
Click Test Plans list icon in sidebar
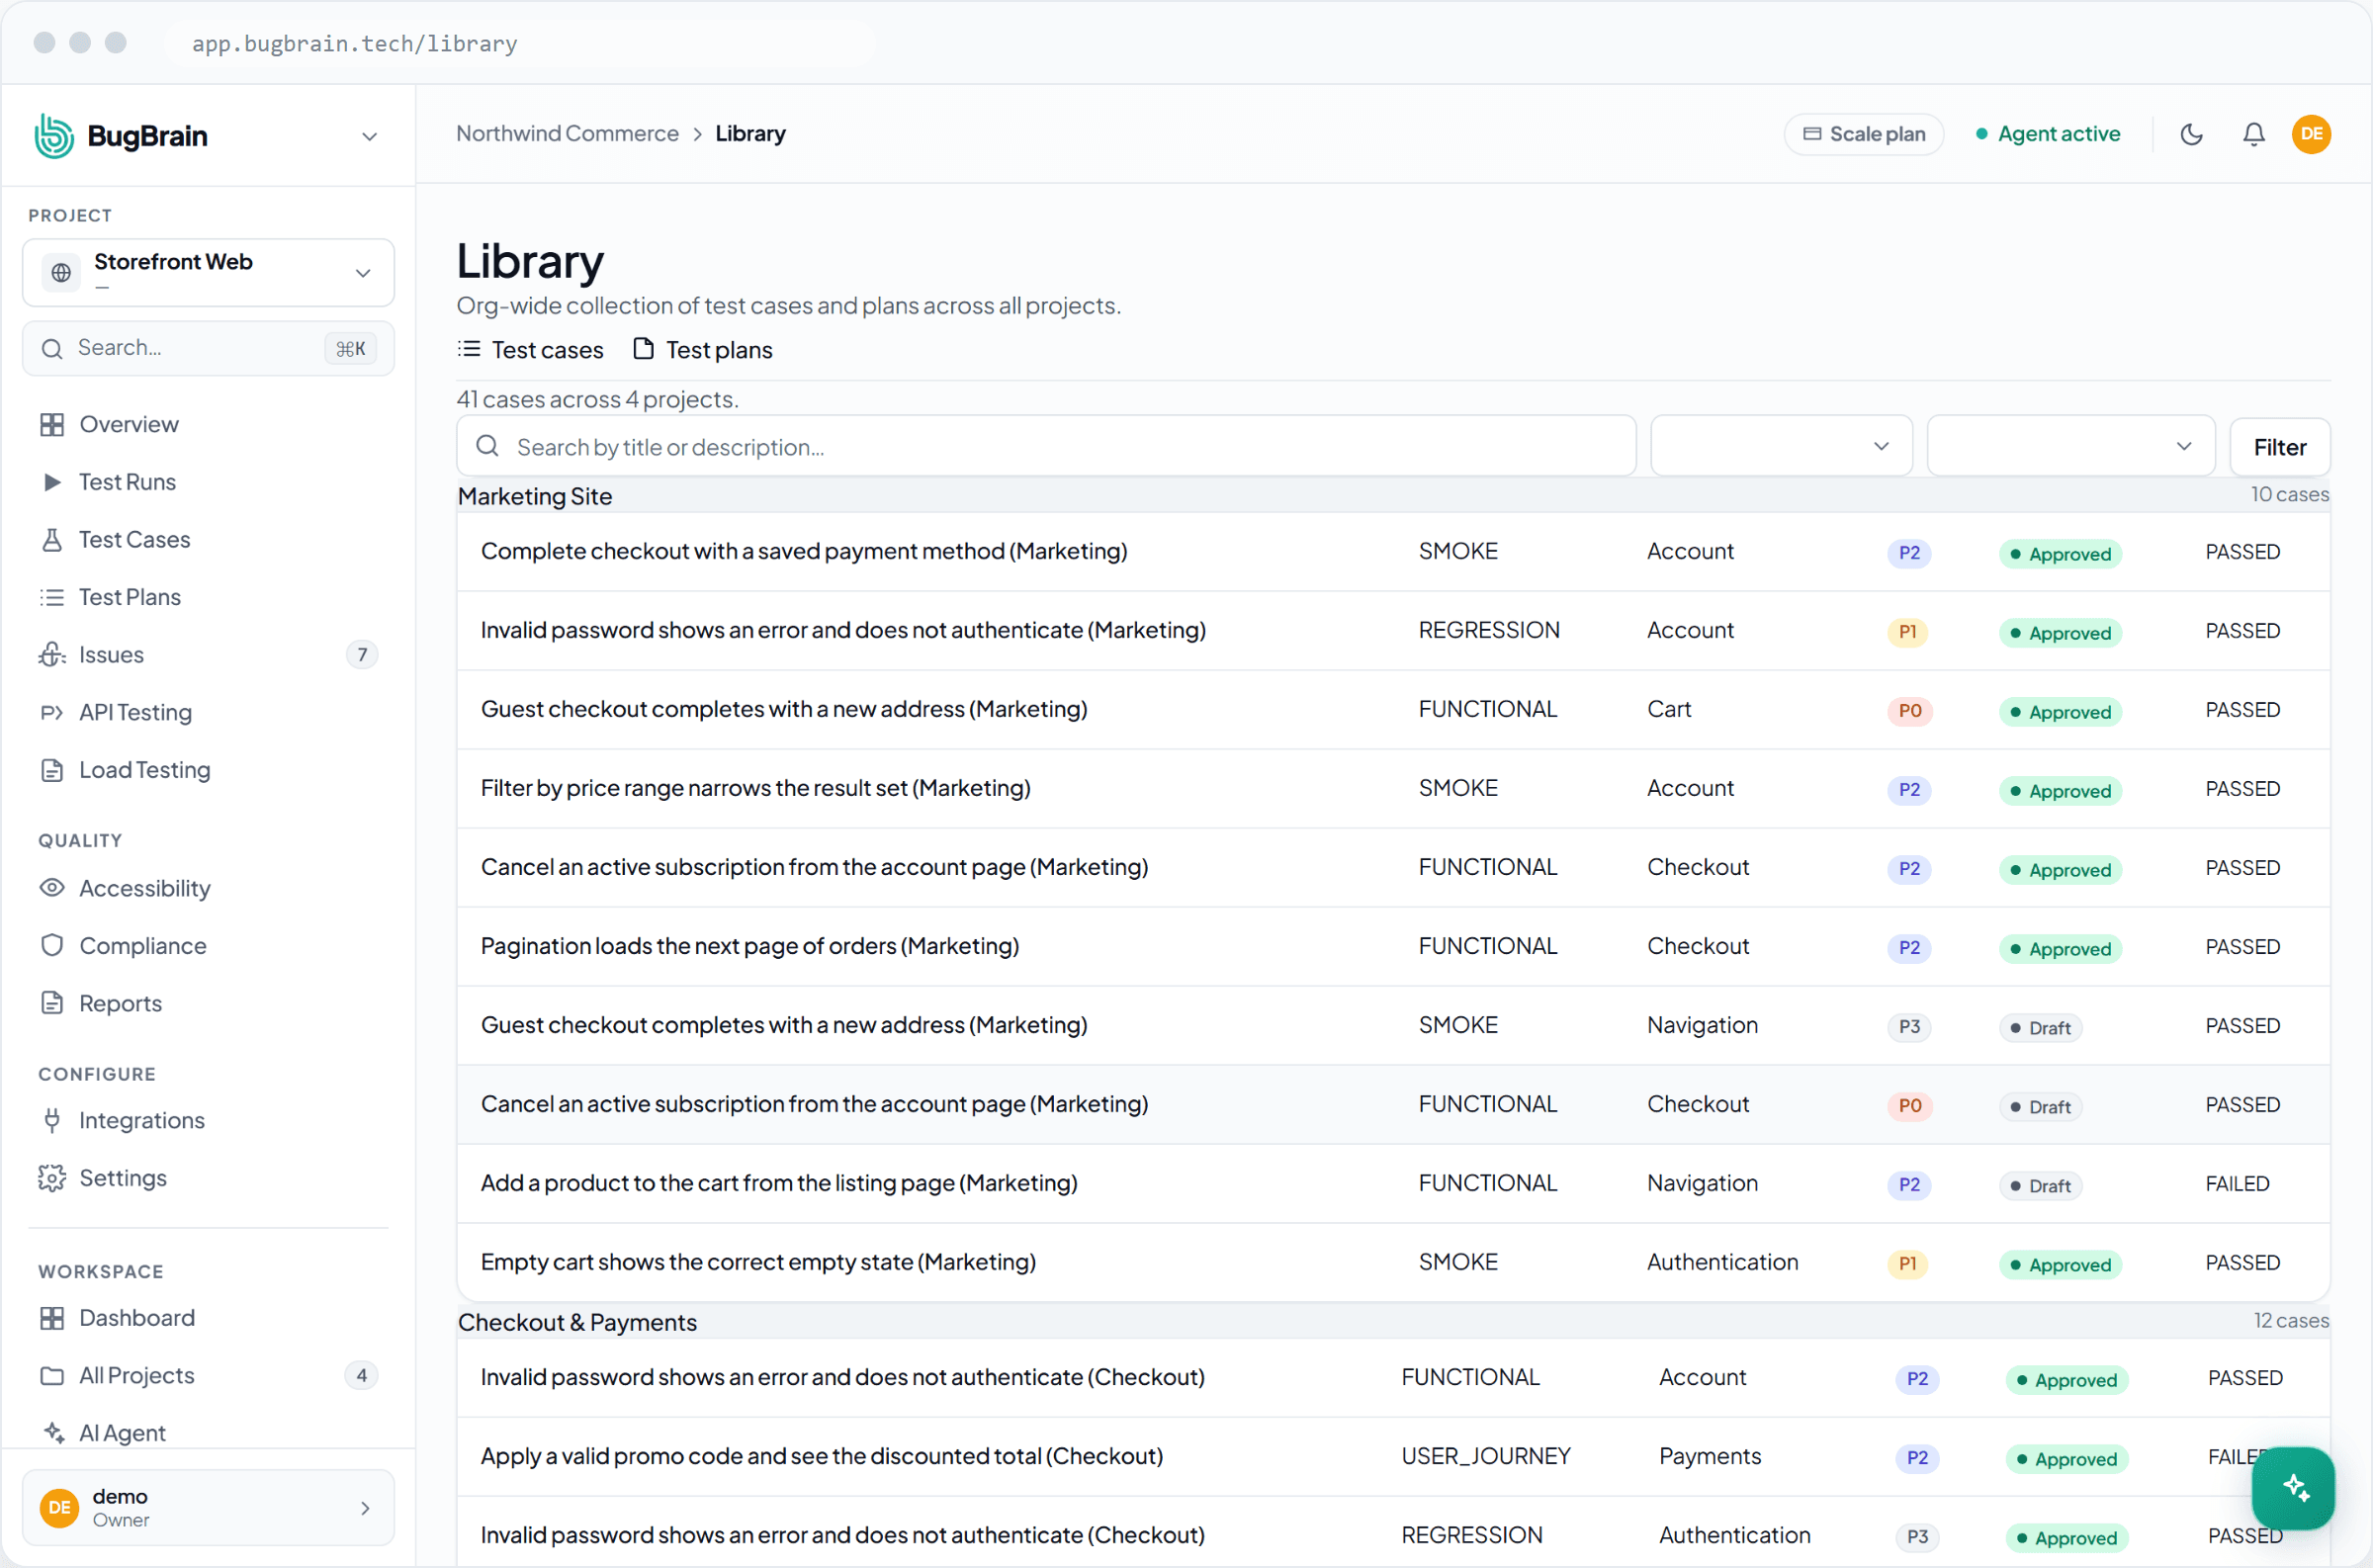pos(52,597)
